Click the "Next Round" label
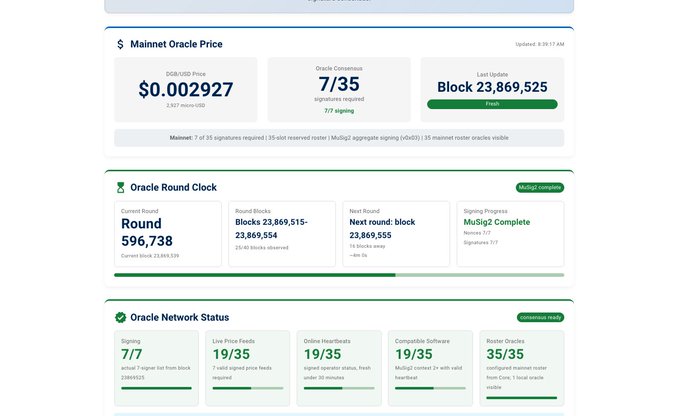Image resolution: width=680 pixels, height=416 pixels. coord(364,211)
